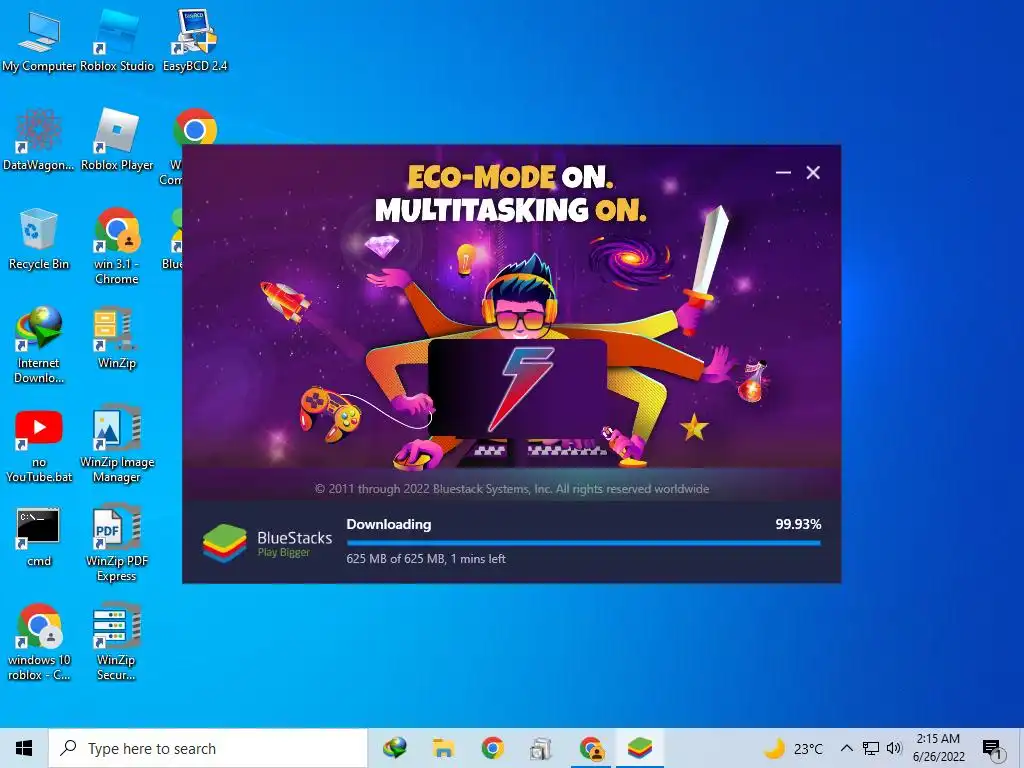Viewport: 1024px width, 768px height.
Task: Launch Internet Download Manager desktop shortcut
Action: coord(39,345)
